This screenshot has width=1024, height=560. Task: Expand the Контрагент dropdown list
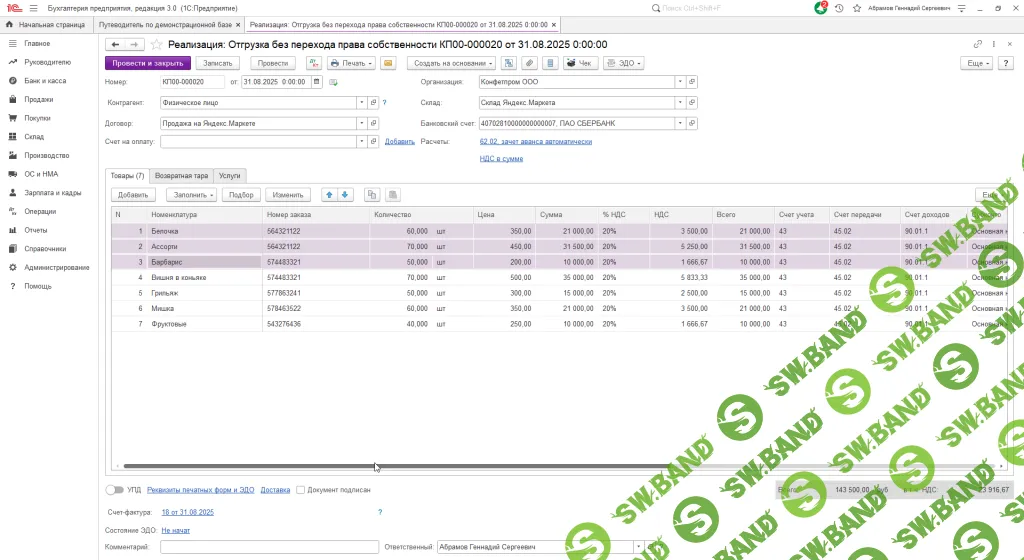tap(361, 102)
